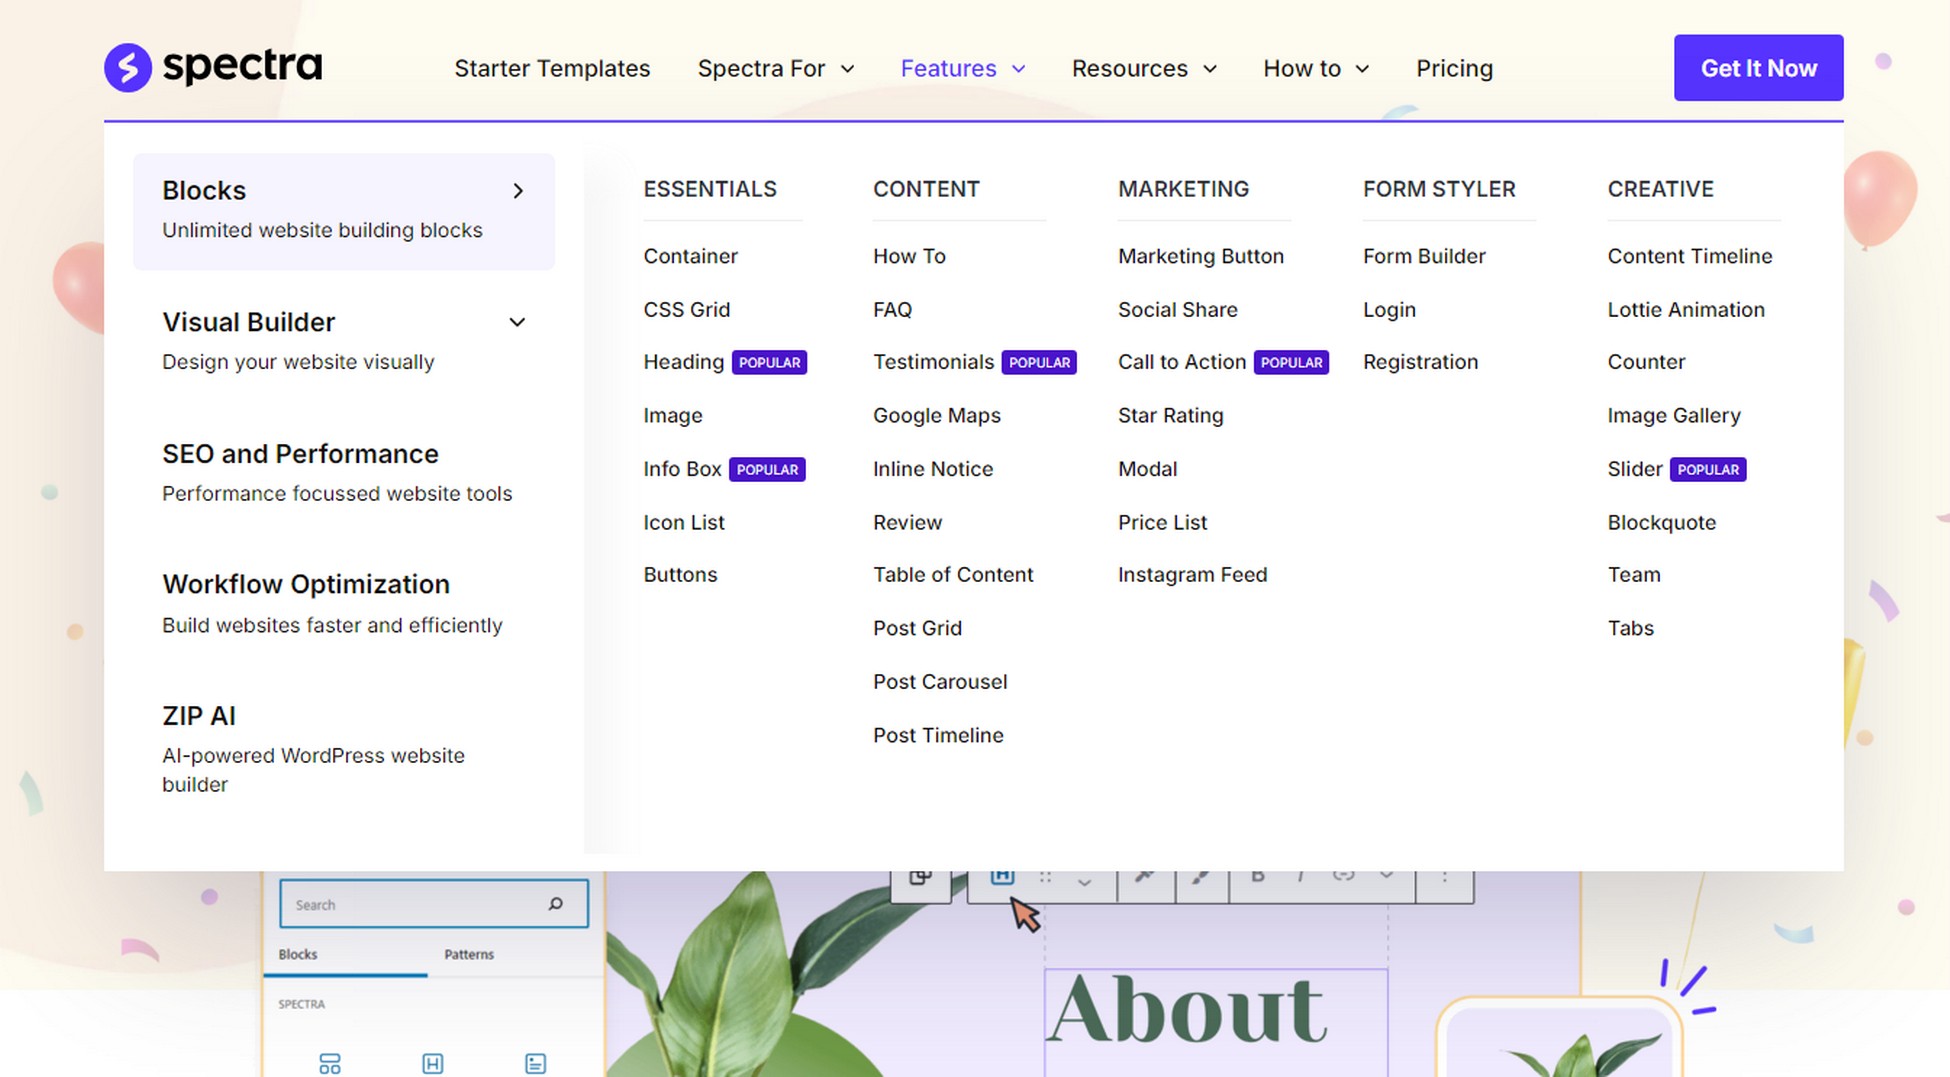Open the How to dropdown menu

pos(1316,68)
